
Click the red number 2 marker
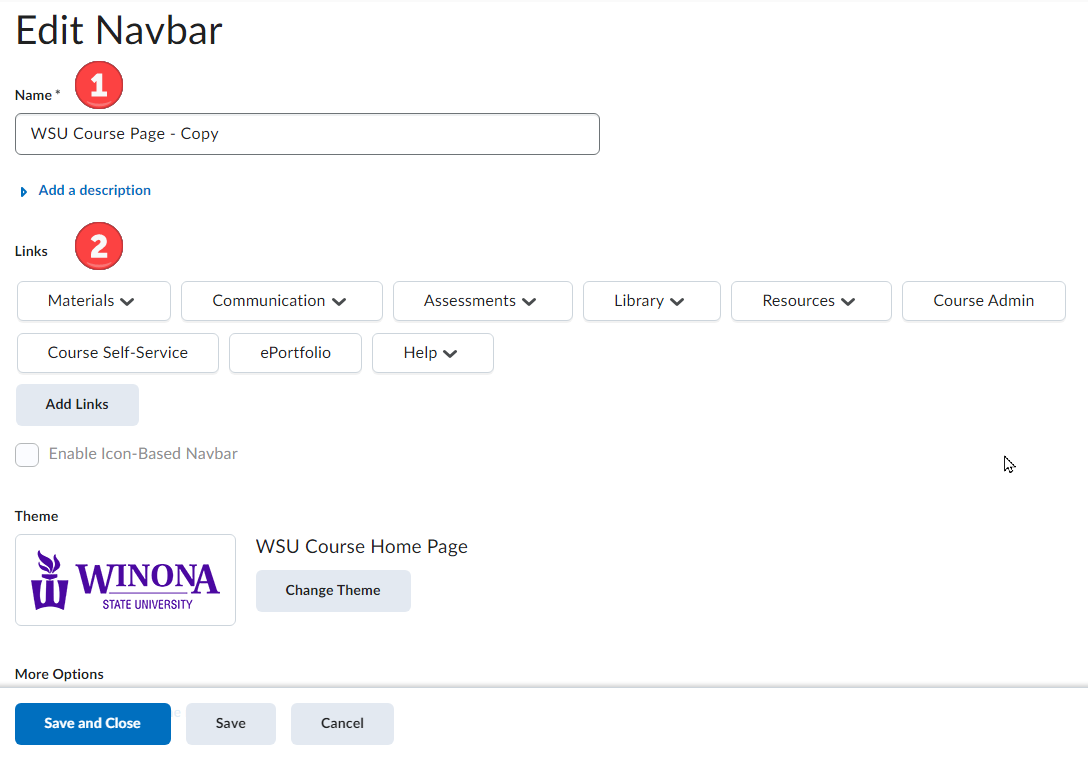[x=99, y=247]
